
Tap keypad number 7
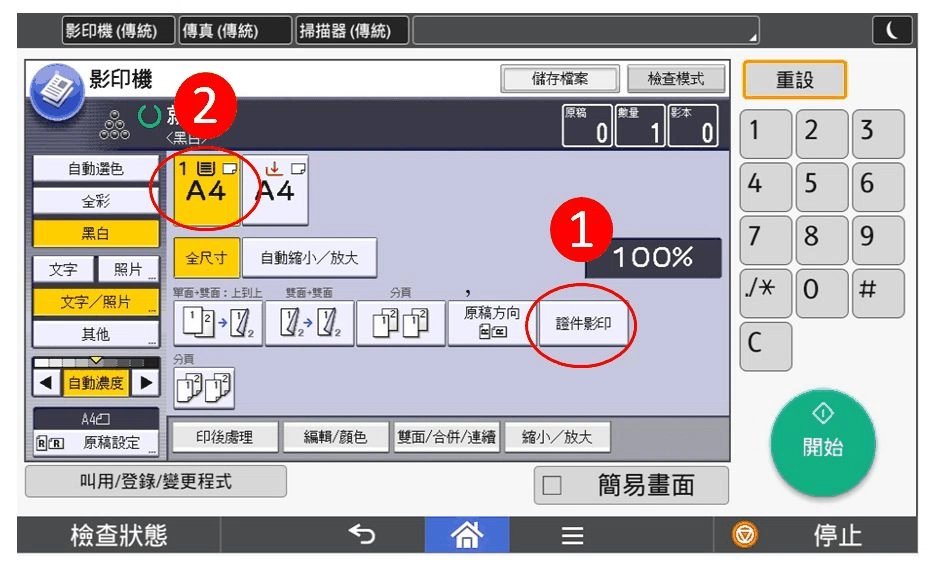(x=766, y=239)
